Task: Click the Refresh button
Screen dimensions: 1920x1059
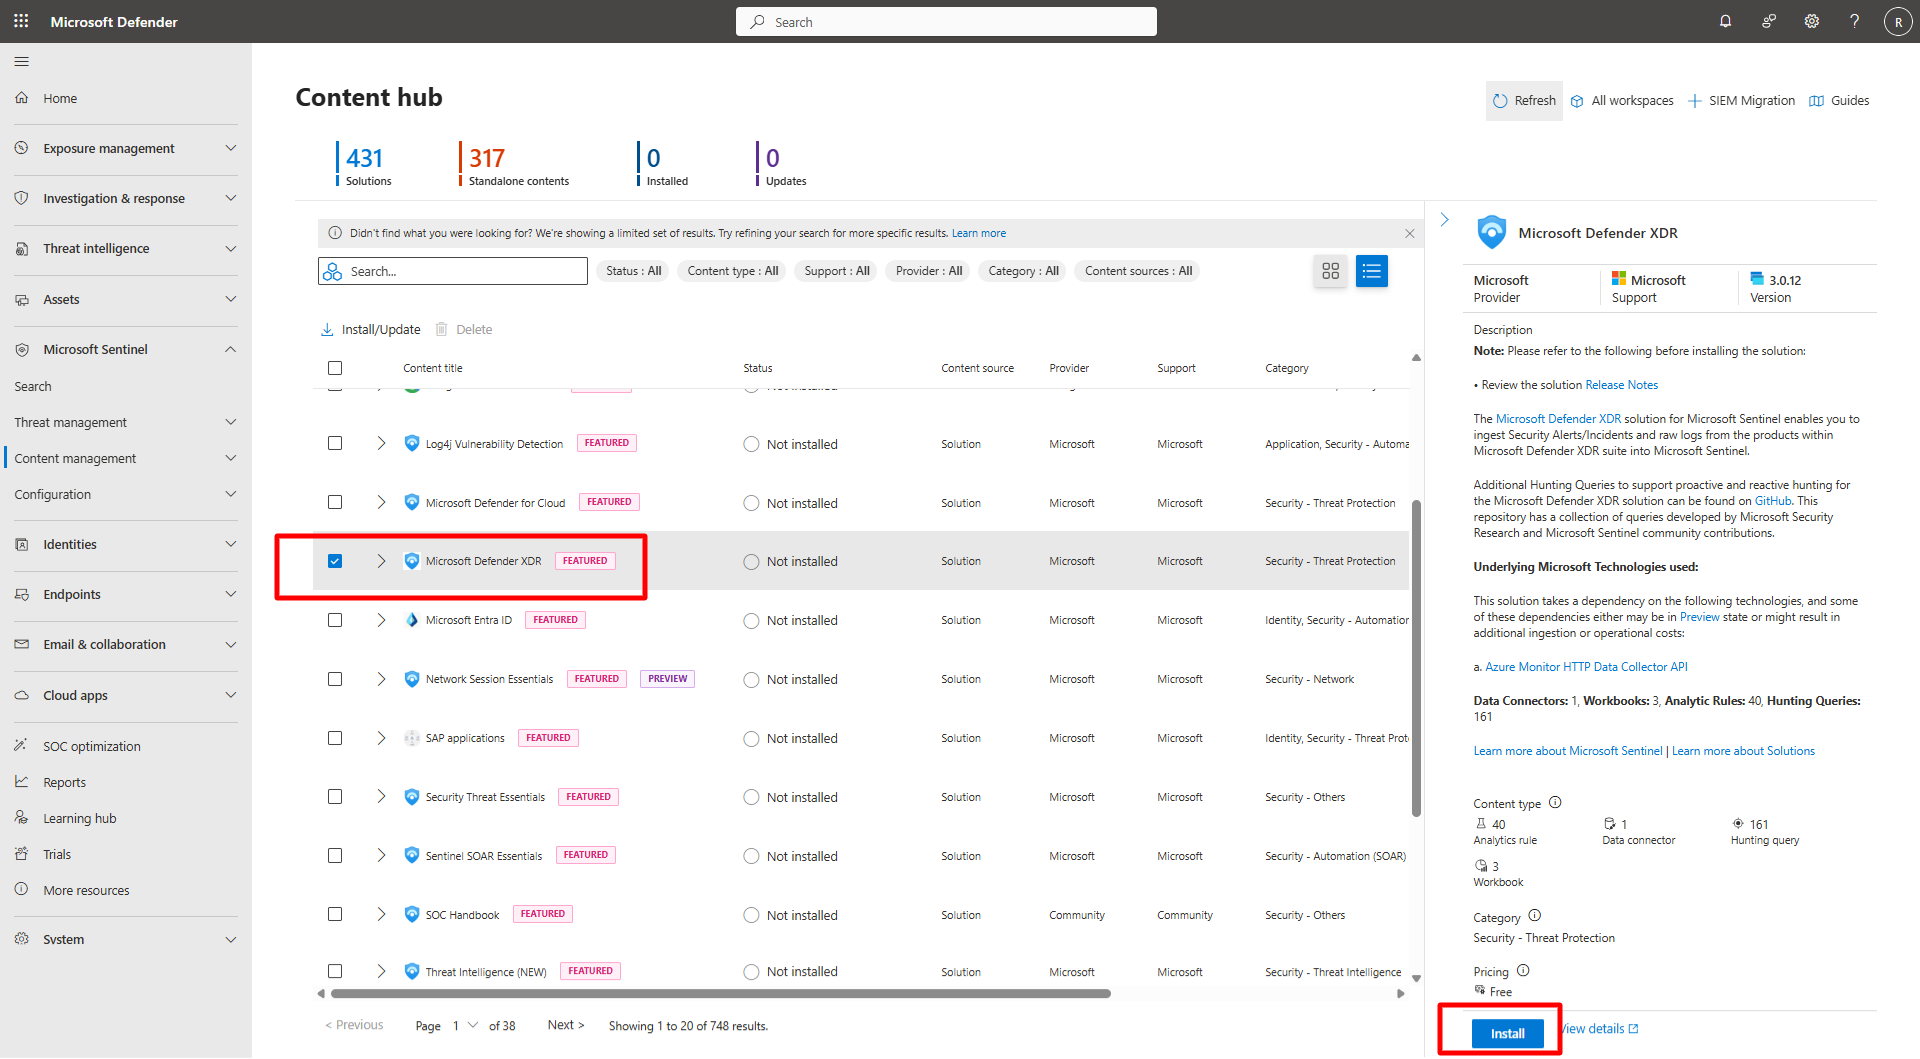Action: click(1524, 101)
